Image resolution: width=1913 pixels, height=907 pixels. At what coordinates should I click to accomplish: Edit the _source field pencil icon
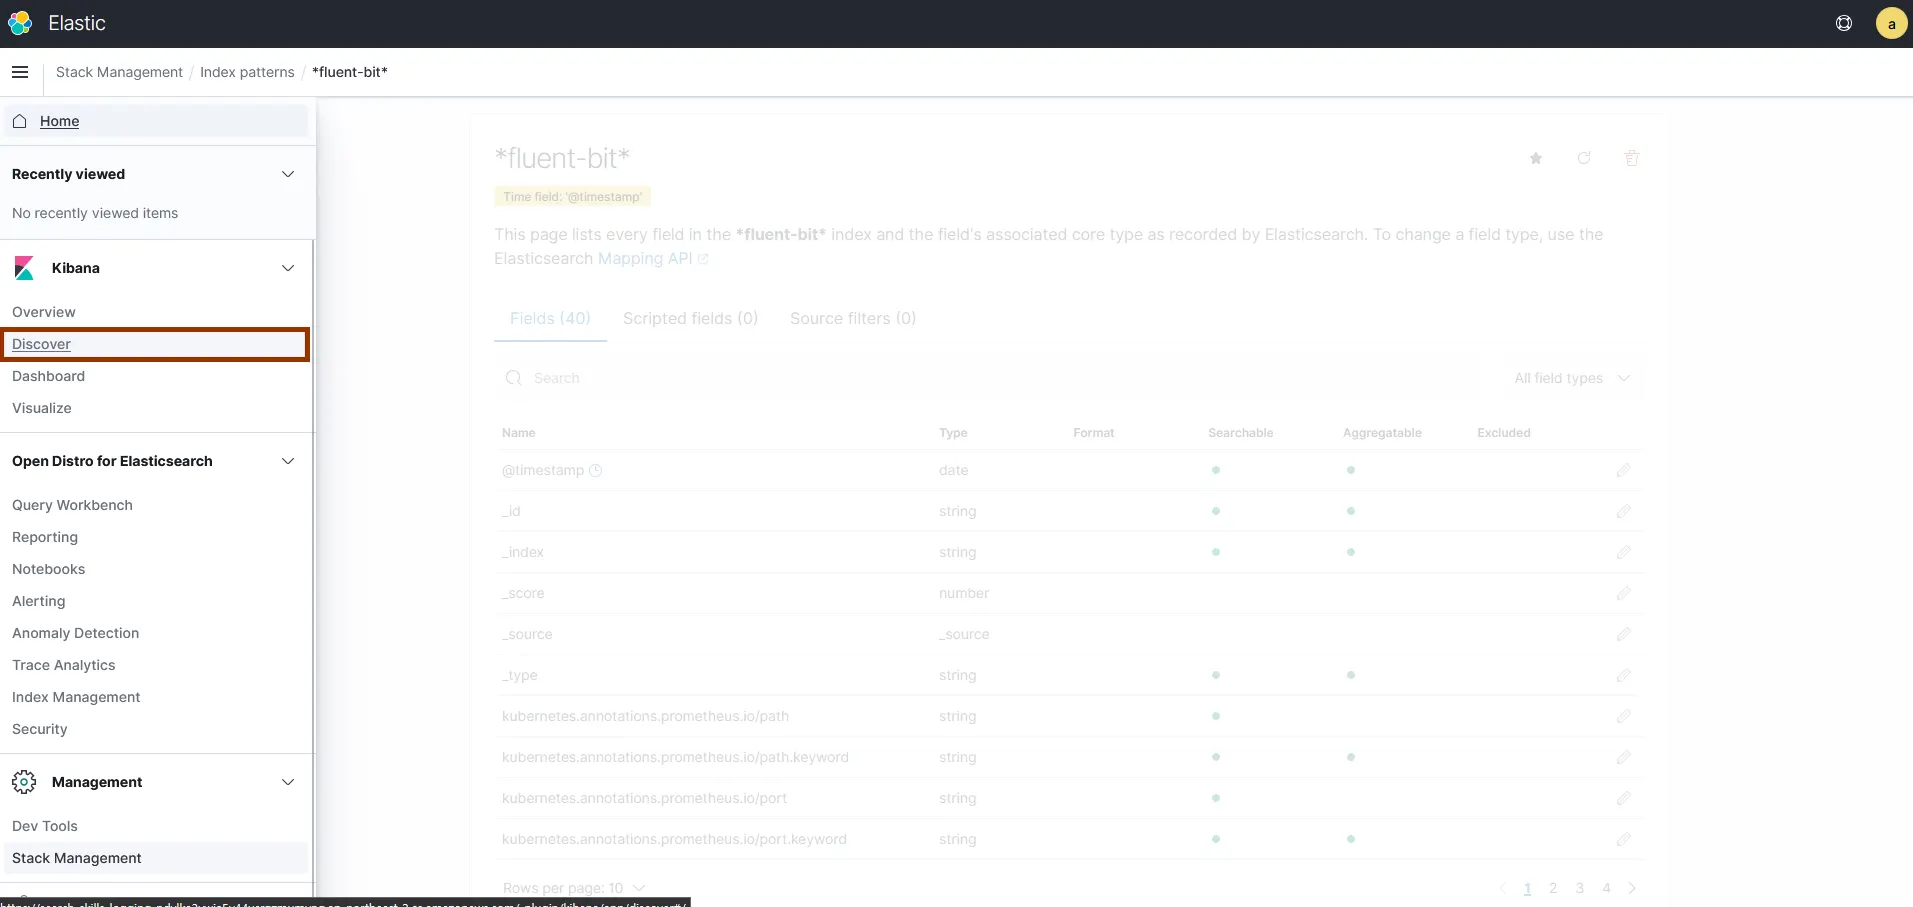1623,634
